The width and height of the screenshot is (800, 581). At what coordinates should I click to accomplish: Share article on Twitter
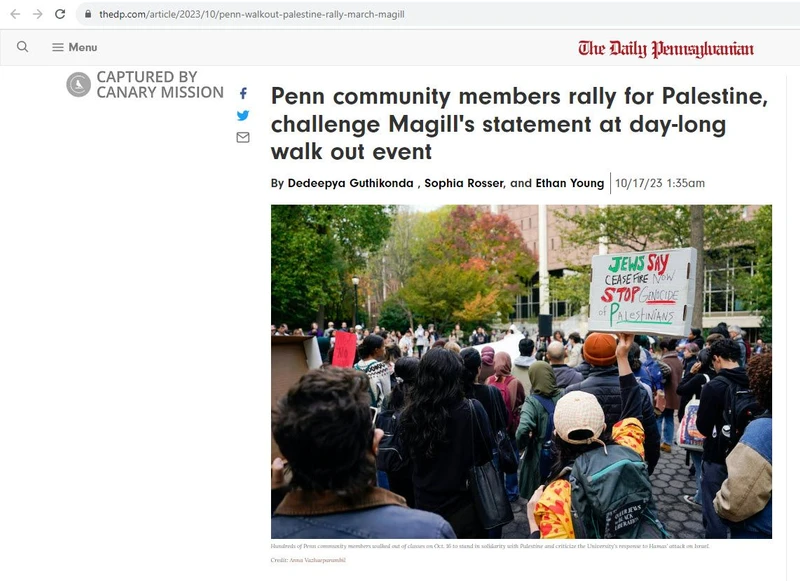(243, 115)
